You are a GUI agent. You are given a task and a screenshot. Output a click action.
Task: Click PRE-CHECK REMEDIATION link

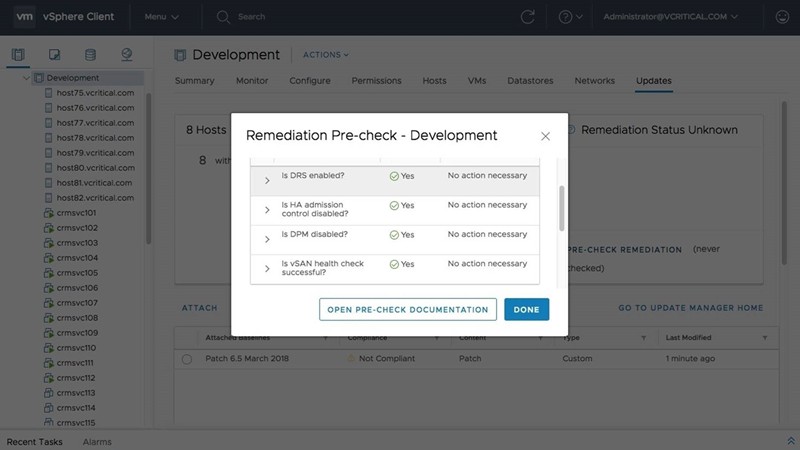click(x=625, y=249)
